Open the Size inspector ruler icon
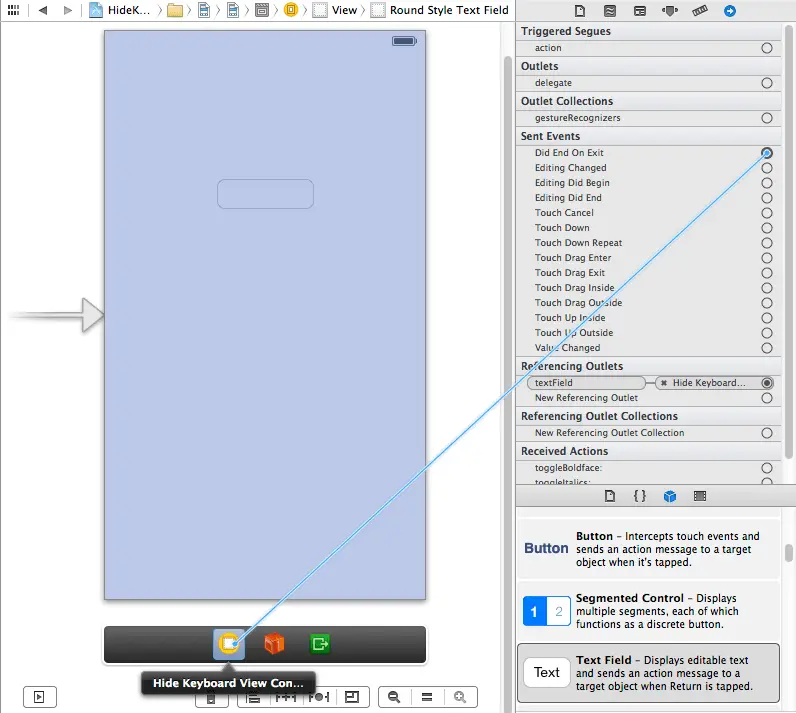Screen dimensions: 796x713 (699, 10)
